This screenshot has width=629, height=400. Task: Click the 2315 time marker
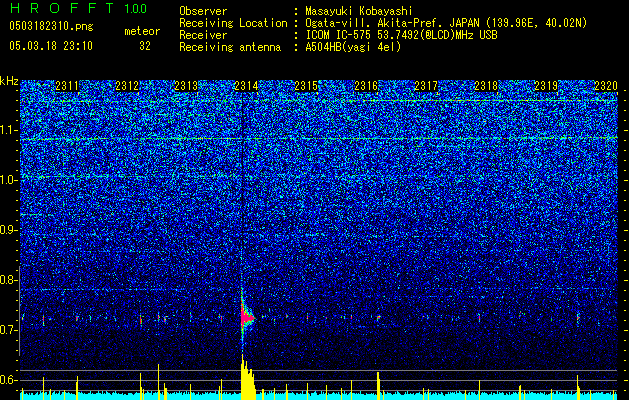tap(306, 86)
